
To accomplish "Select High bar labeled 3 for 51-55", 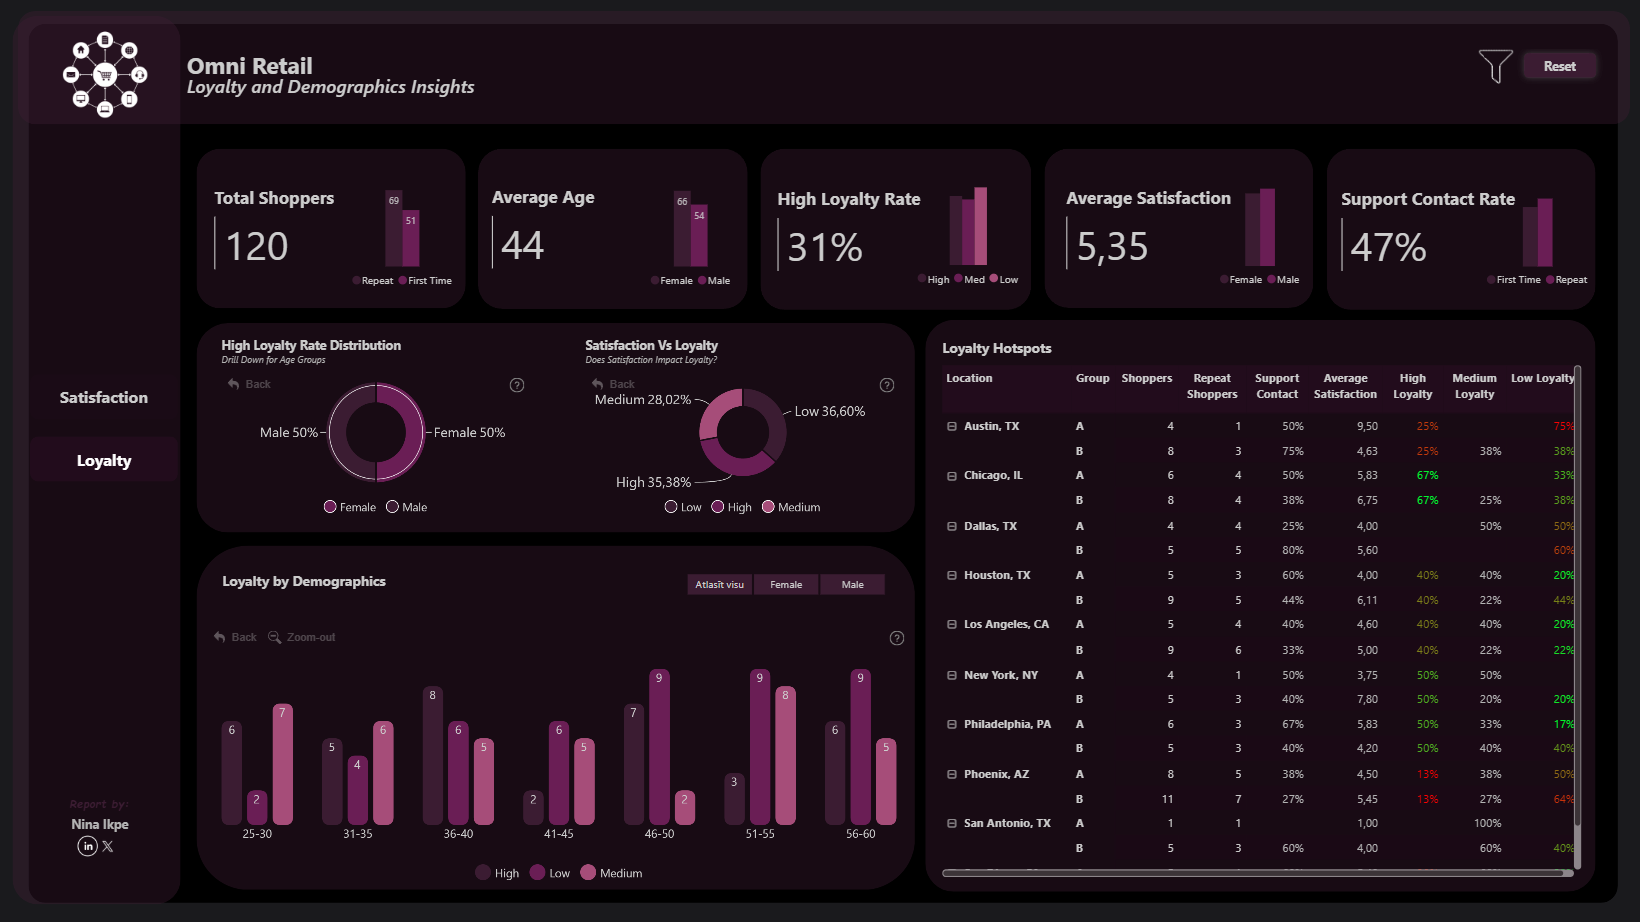I will tap(734, 799).
